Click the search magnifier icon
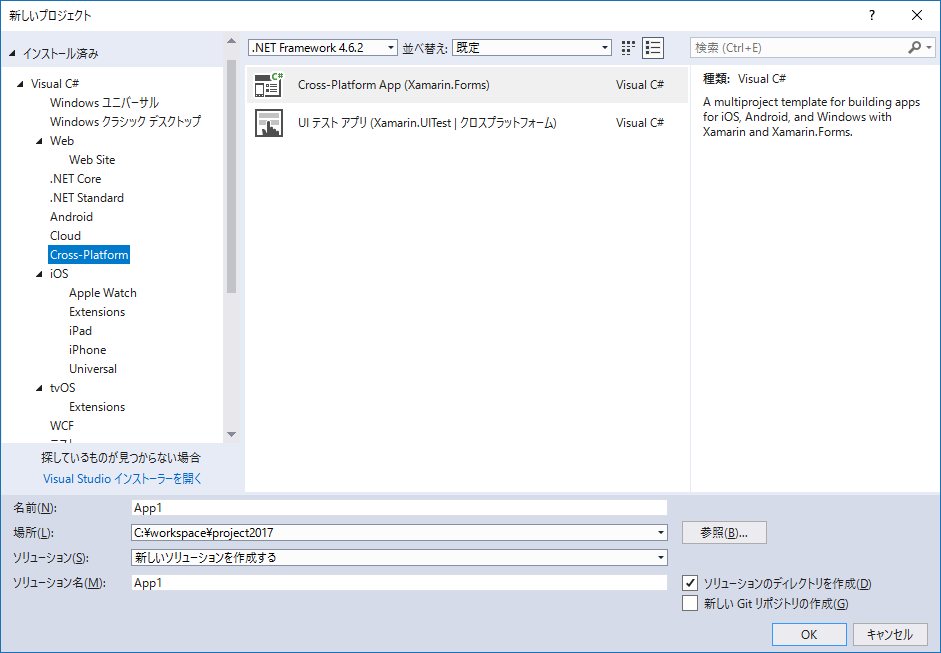 click(x=916, y=47)
